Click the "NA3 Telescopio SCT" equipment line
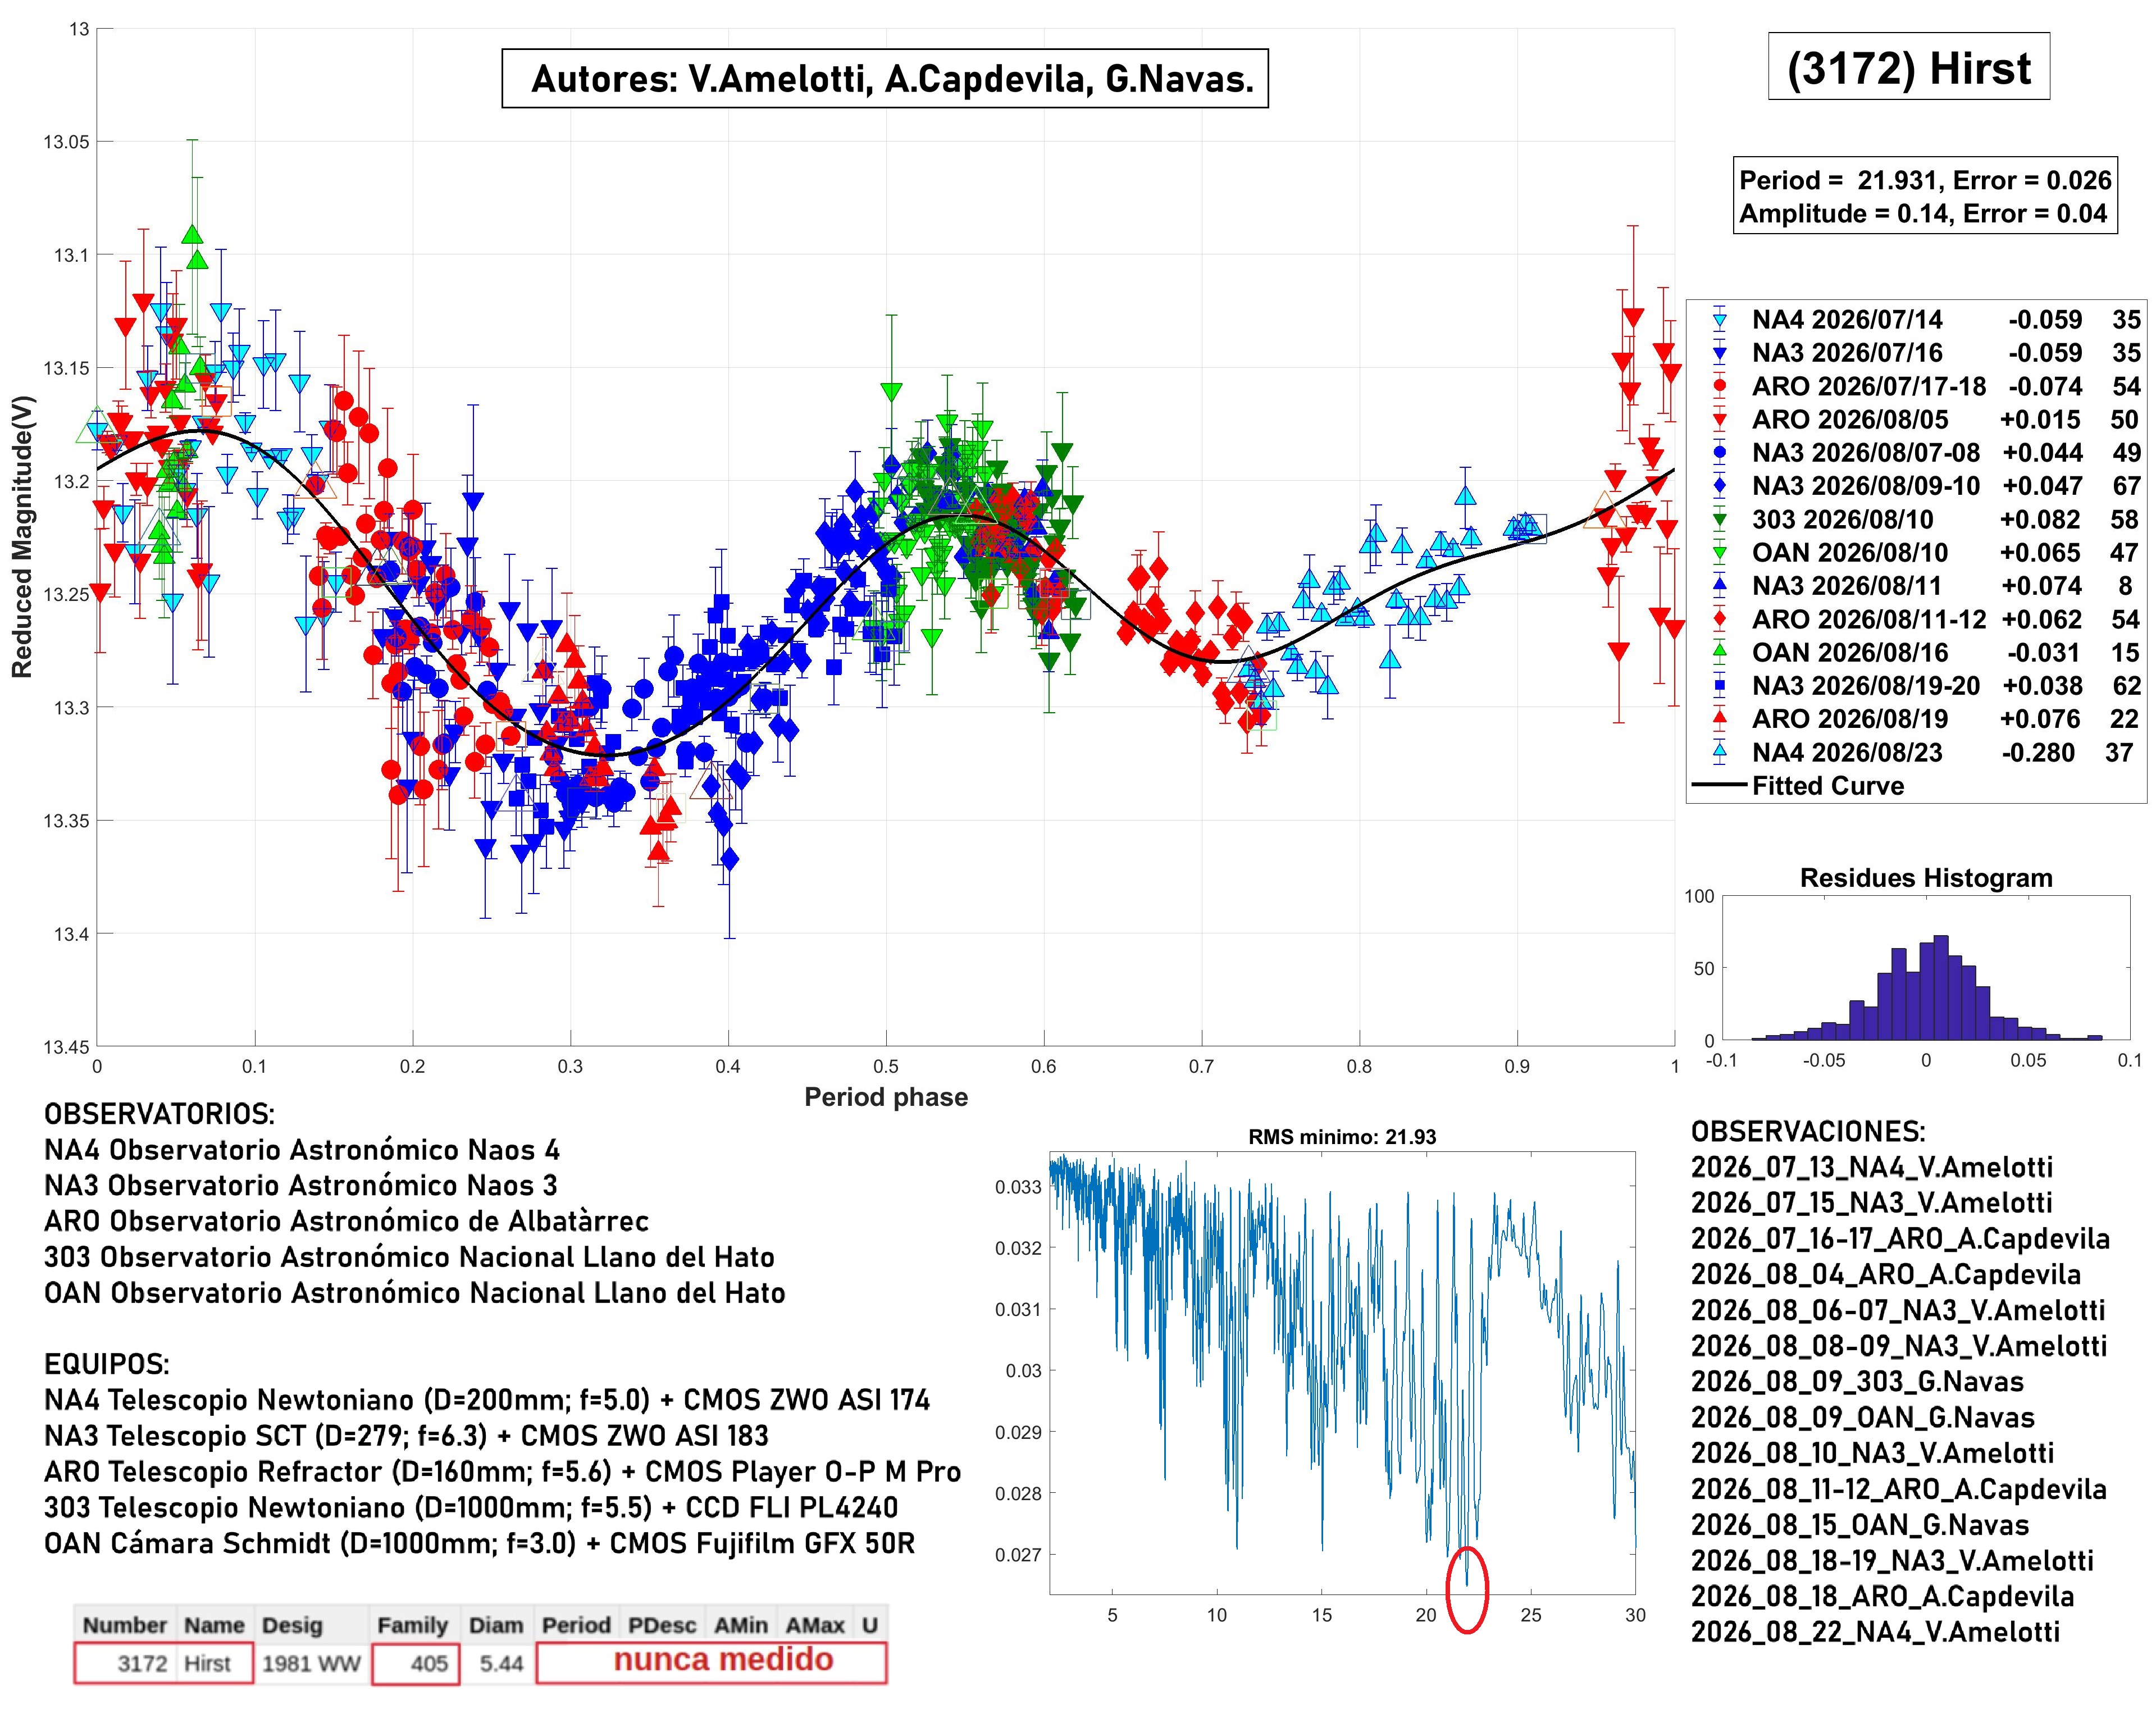The width and height of the screenshot is (2156, 1713). click(x=406, y=1436)
